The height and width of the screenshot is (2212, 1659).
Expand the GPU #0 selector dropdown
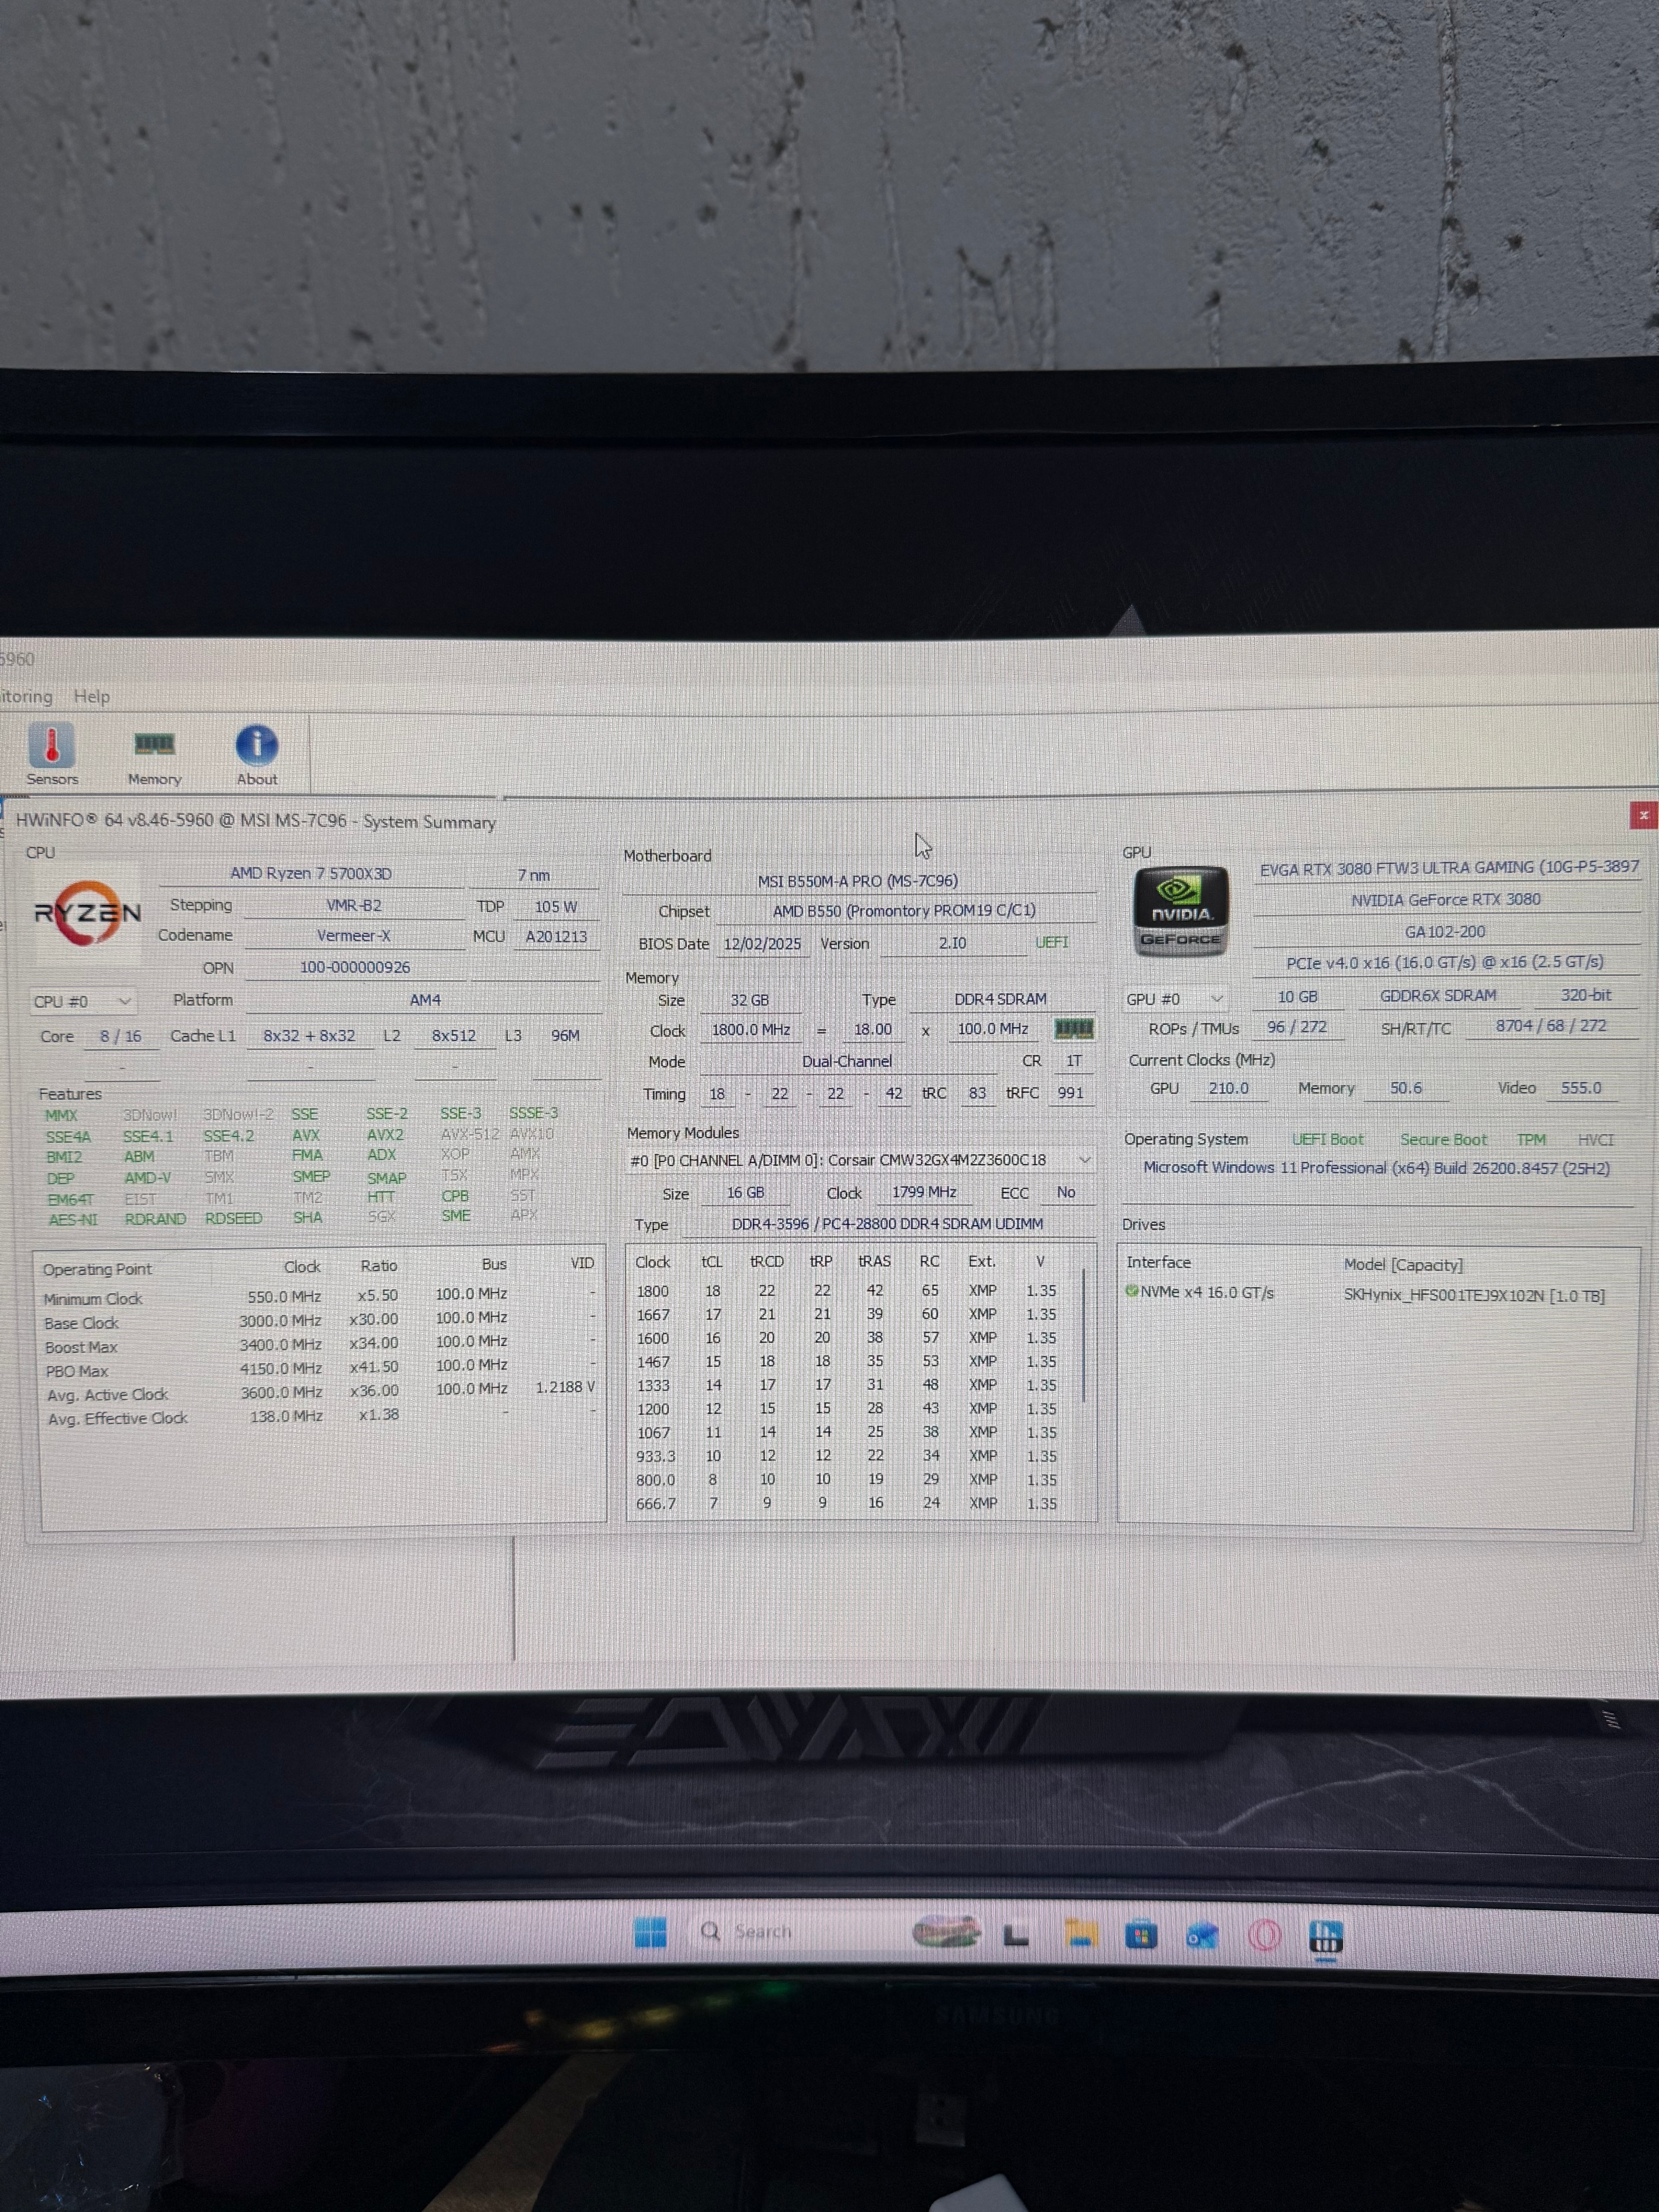click(1175, 998)
